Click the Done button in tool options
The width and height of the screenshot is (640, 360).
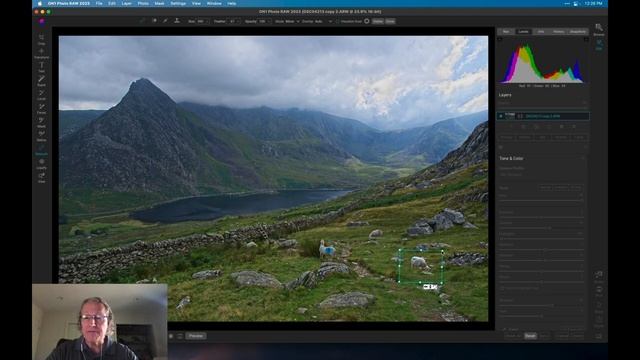pyautogui.click(x=390, y=21)
